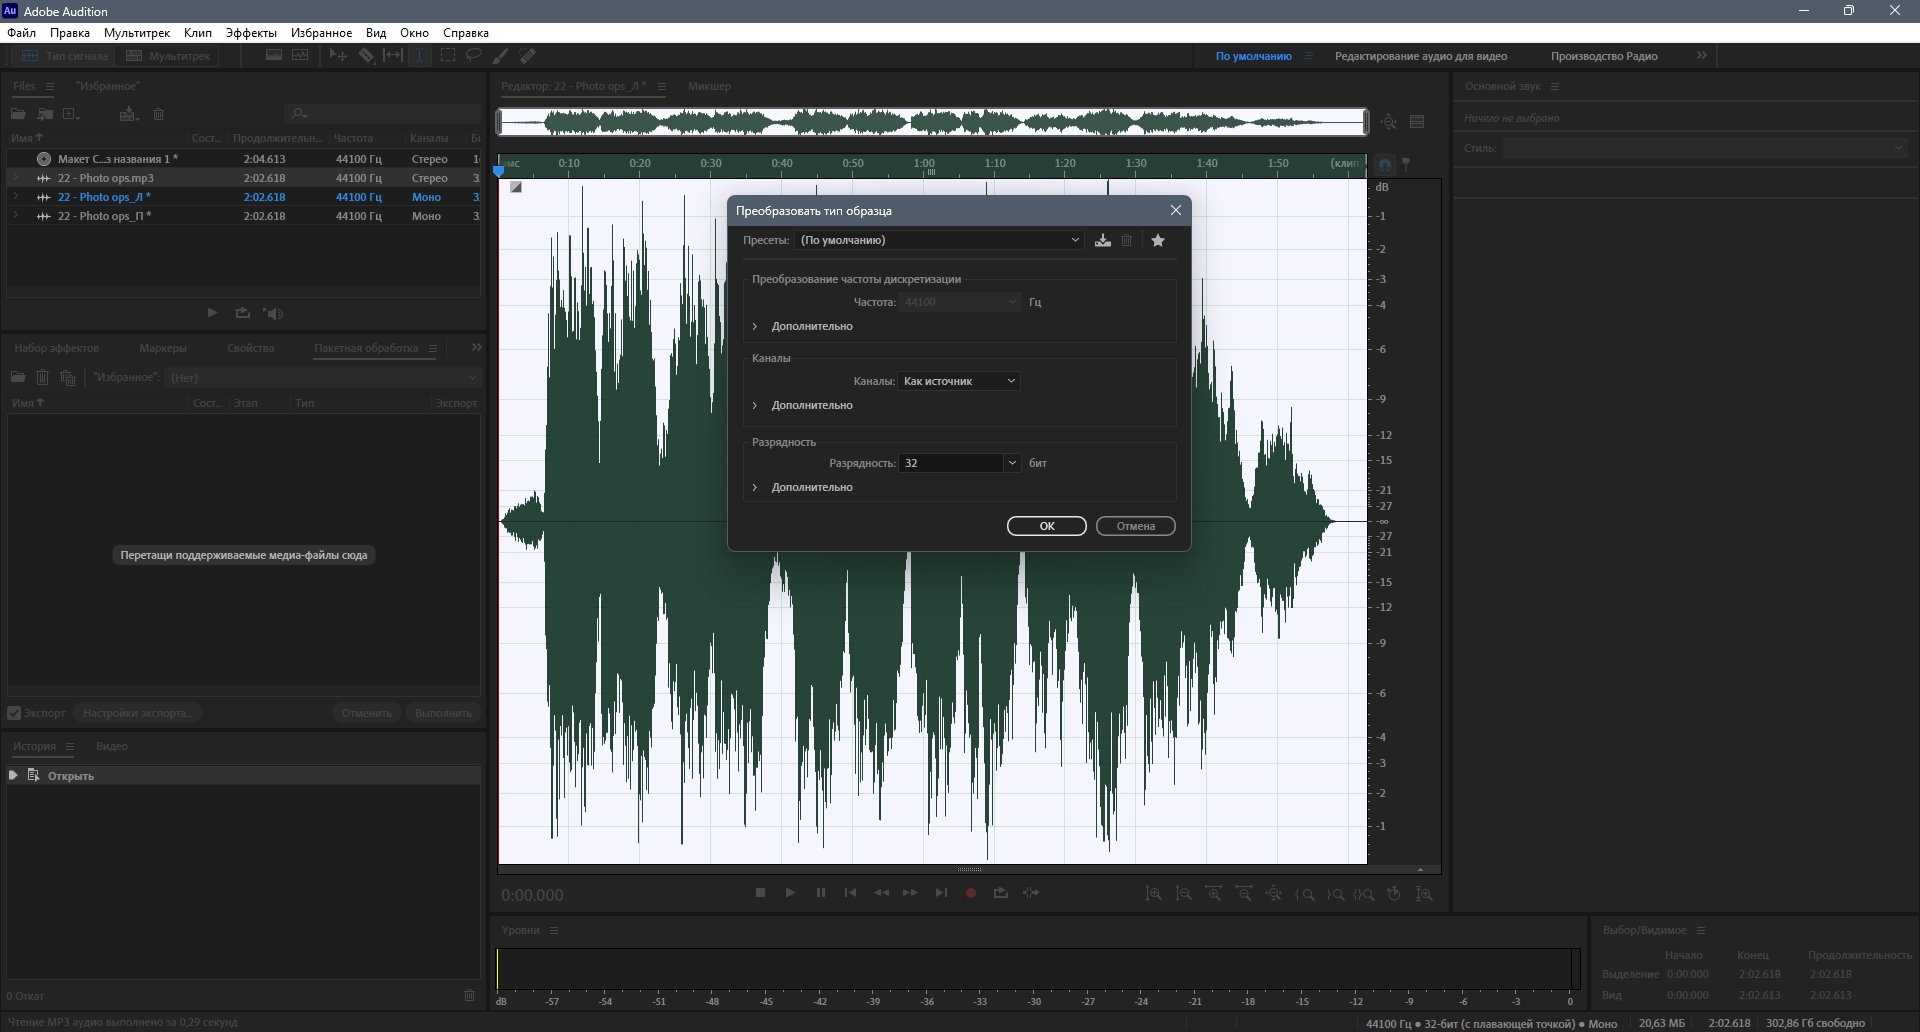Start playback in the editor transport
Viewport: 1920px width, 1032px height.
point(790,893)
